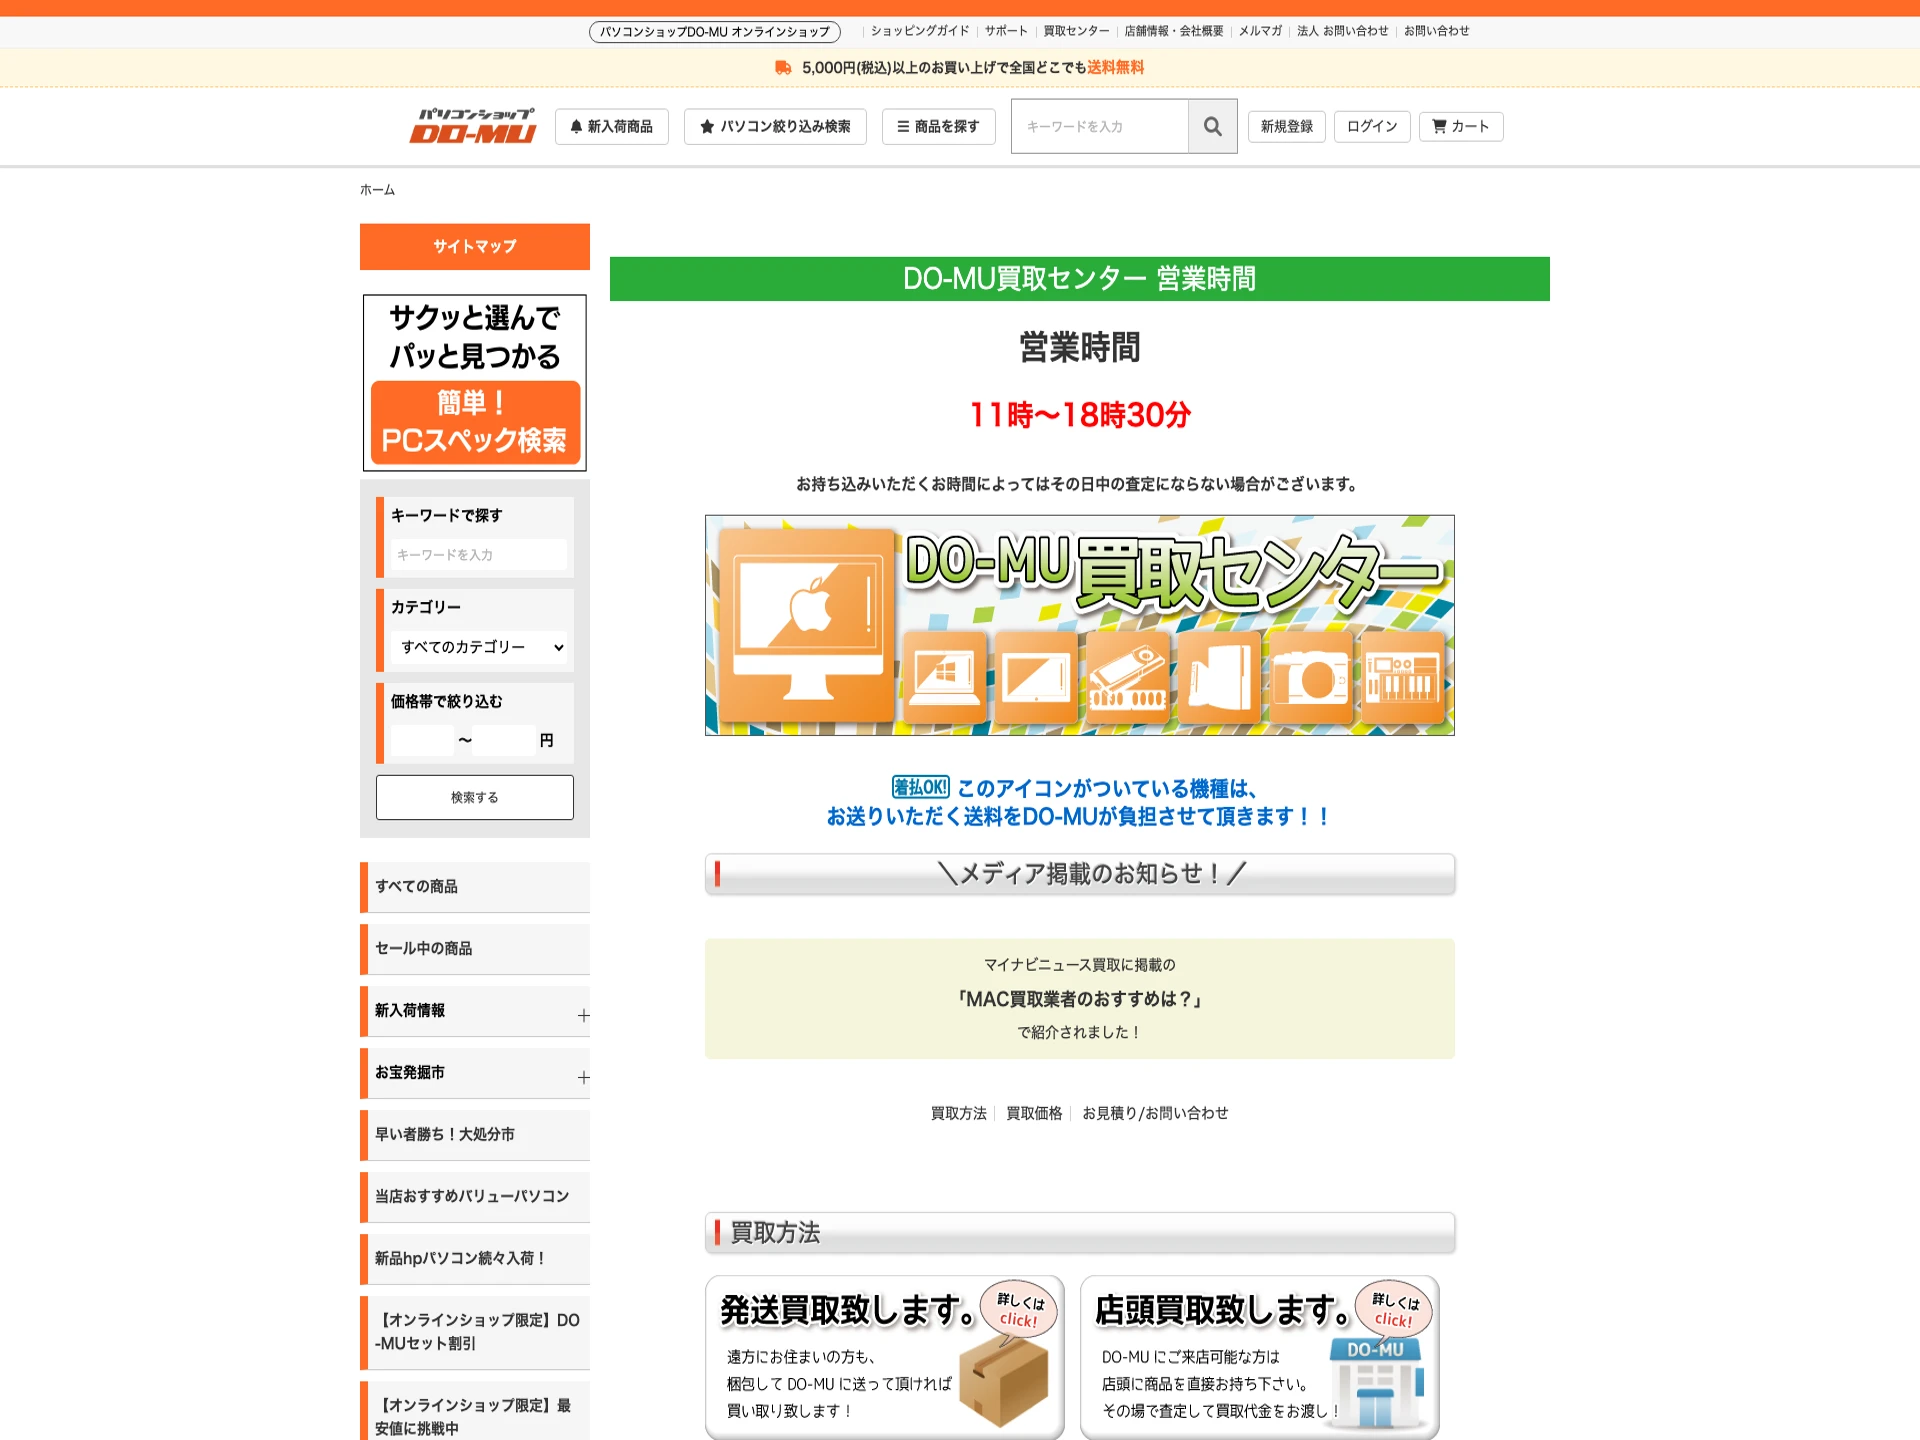Open 買取センター in top menu
The width and height of the screenshot is (1920, 1440).
(1076, 31)
